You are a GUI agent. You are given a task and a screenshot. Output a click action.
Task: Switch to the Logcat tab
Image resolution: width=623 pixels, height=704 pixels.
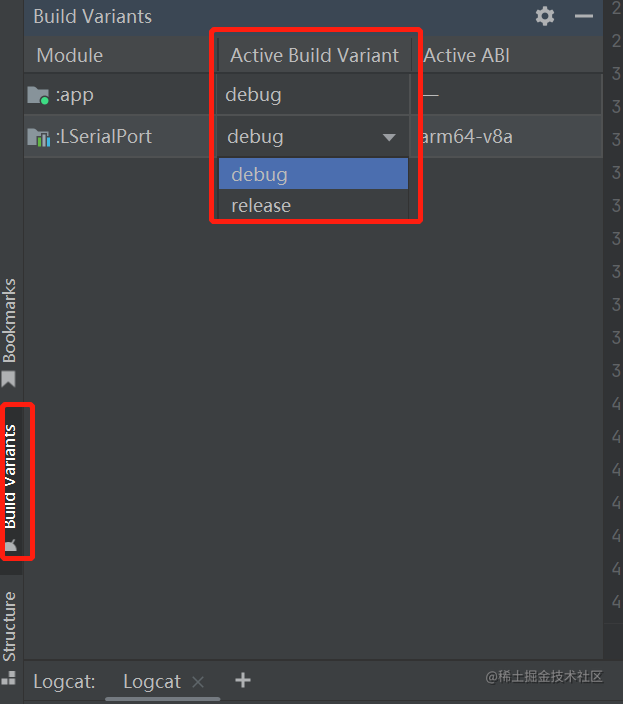[152, 682]
